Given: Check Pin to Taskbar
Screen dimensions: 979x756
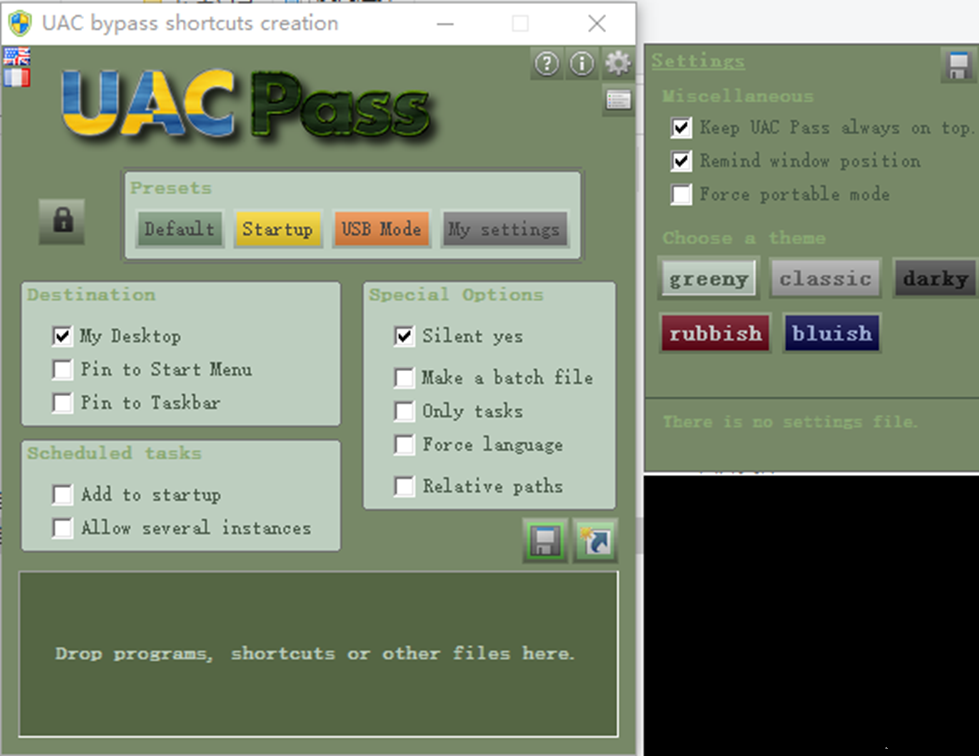Looking at the screenshot, I should coord(62,402).
